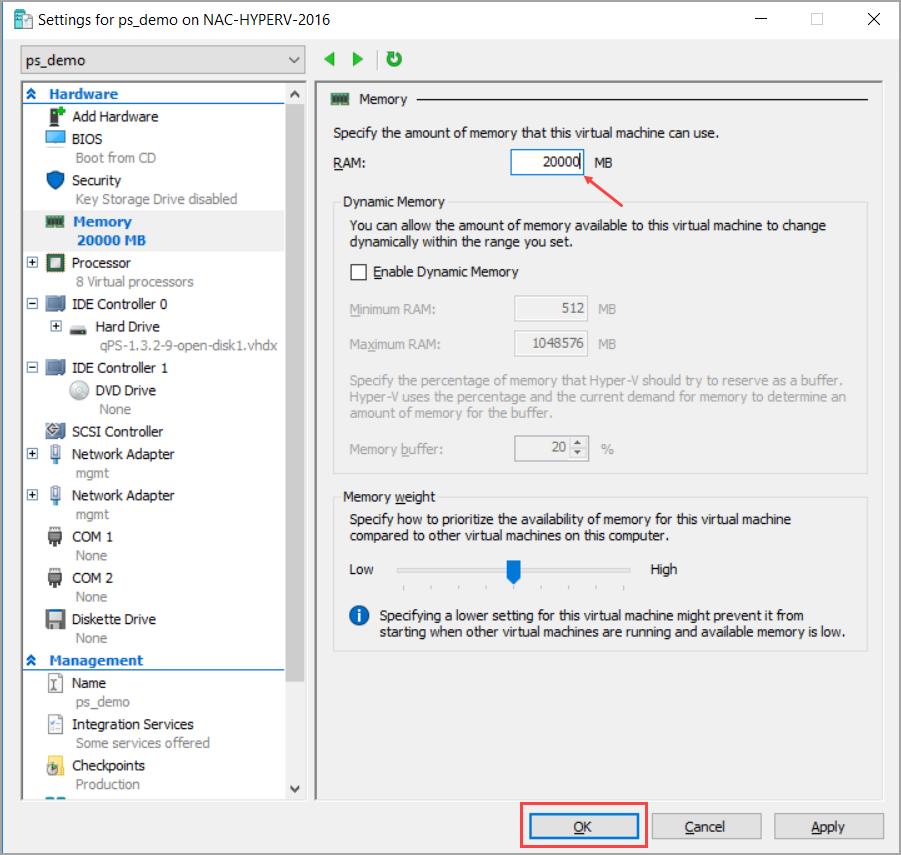Click the Add Hardware icon

click(56, 117)
